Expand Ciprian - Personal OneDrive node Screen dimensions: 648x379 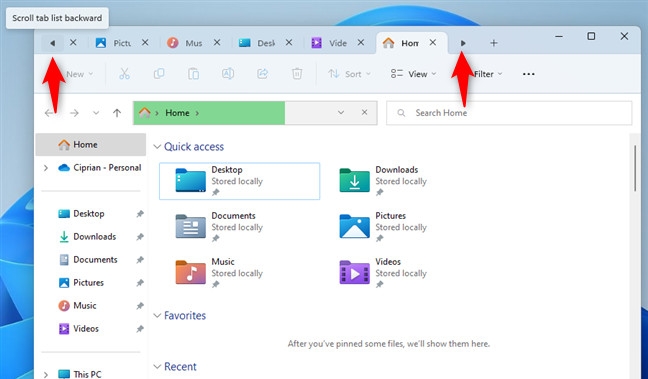(x=46, y=168)
